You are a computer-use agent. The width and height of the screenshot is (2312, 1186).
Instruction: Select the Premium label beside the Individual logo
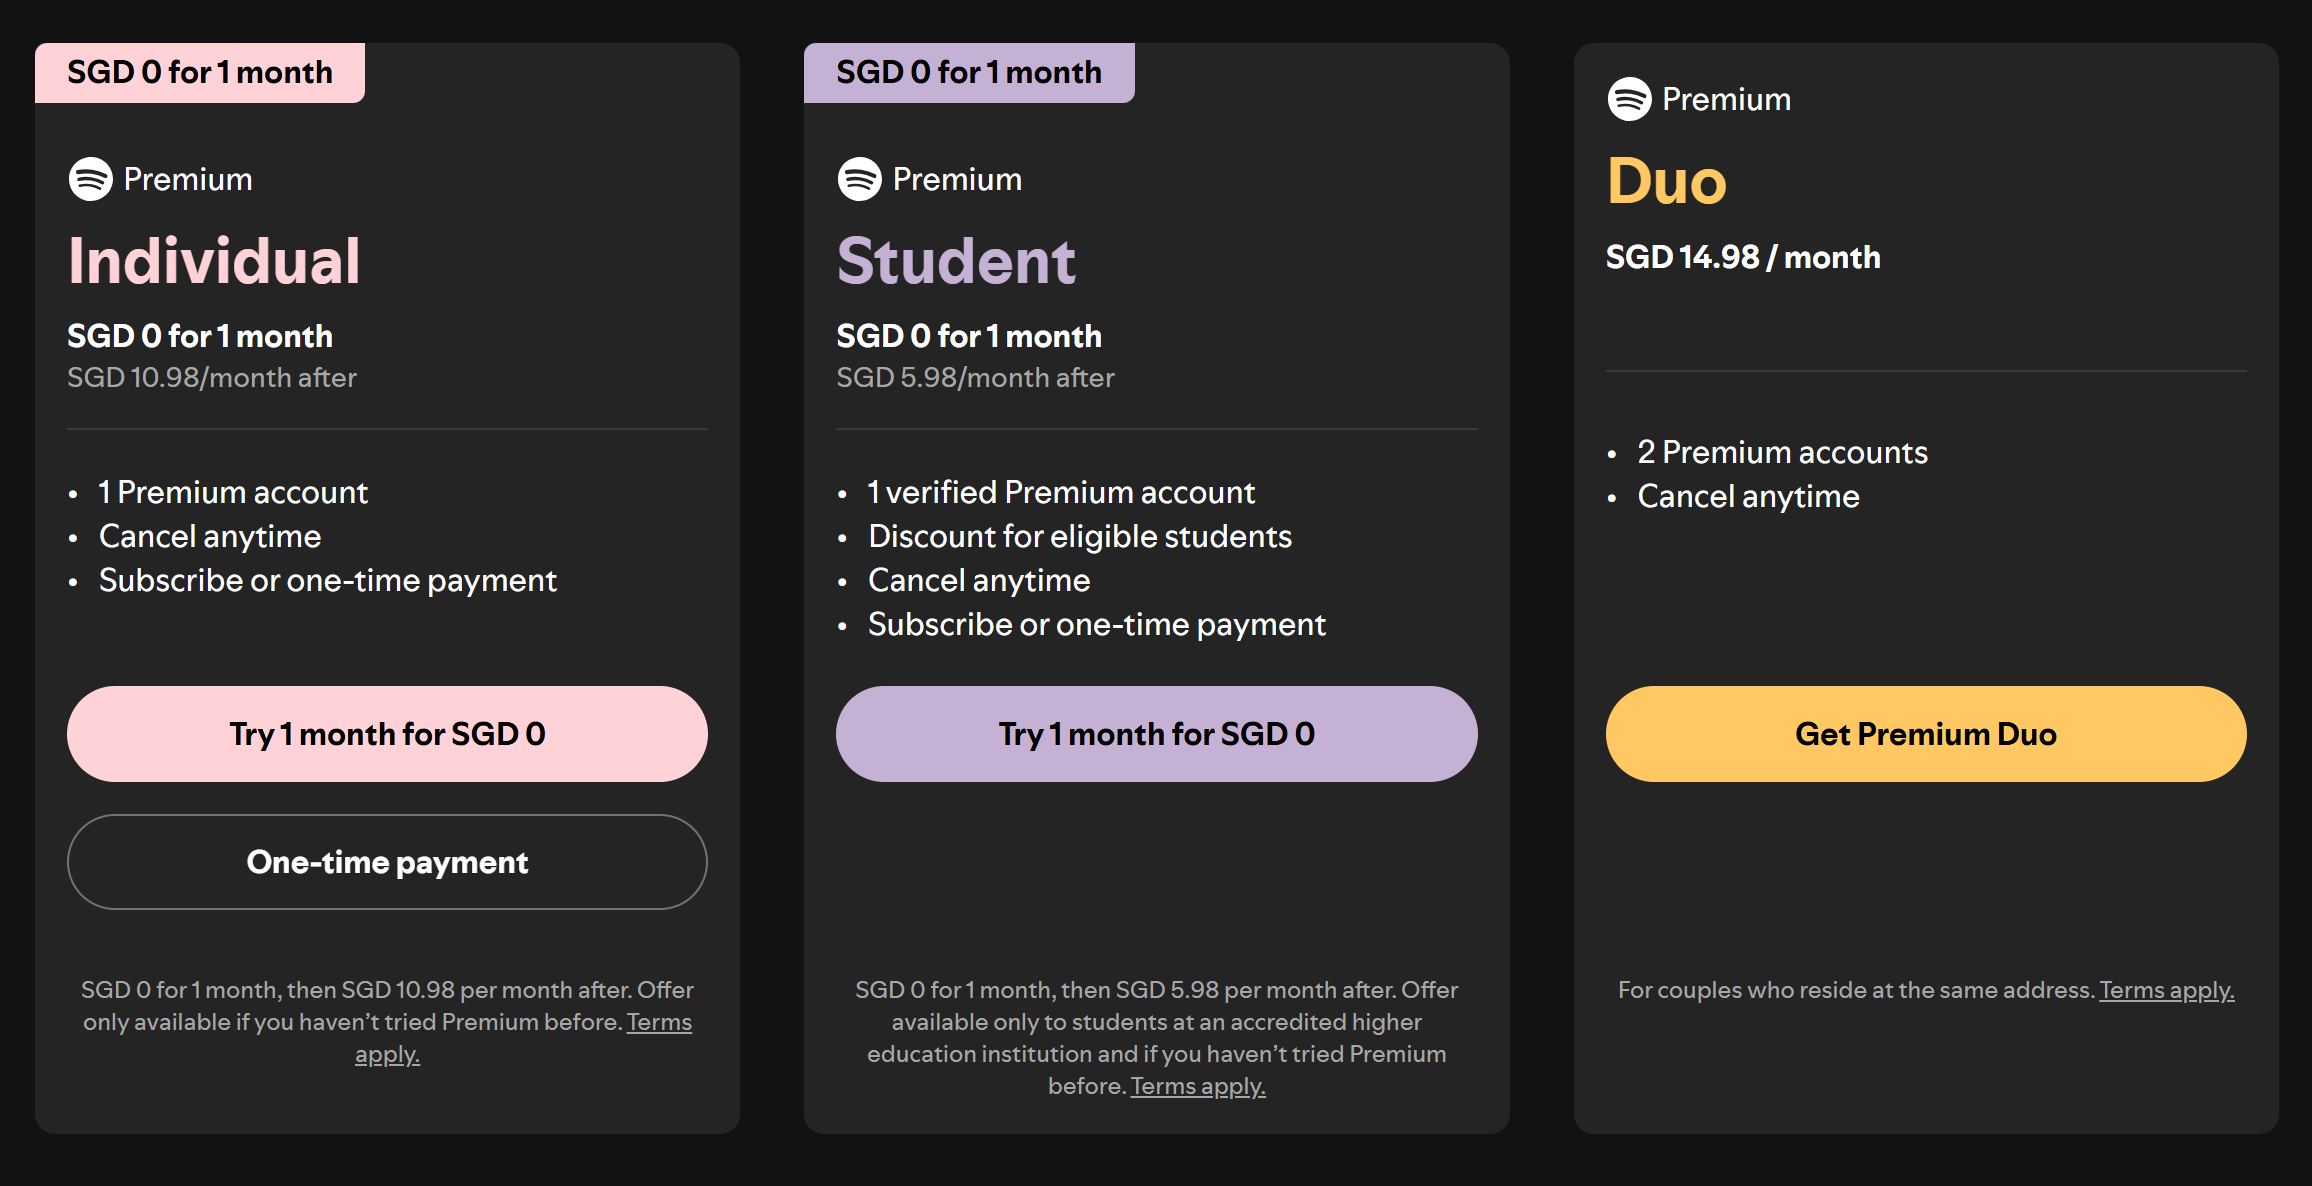pos(188,179)
